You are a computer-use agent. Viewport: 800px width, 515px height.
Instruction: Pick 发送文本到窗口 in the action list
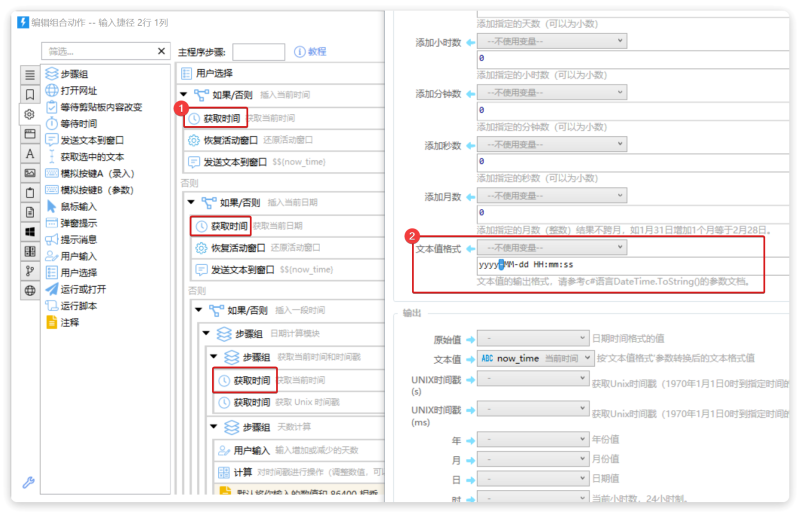pos(85,140)
